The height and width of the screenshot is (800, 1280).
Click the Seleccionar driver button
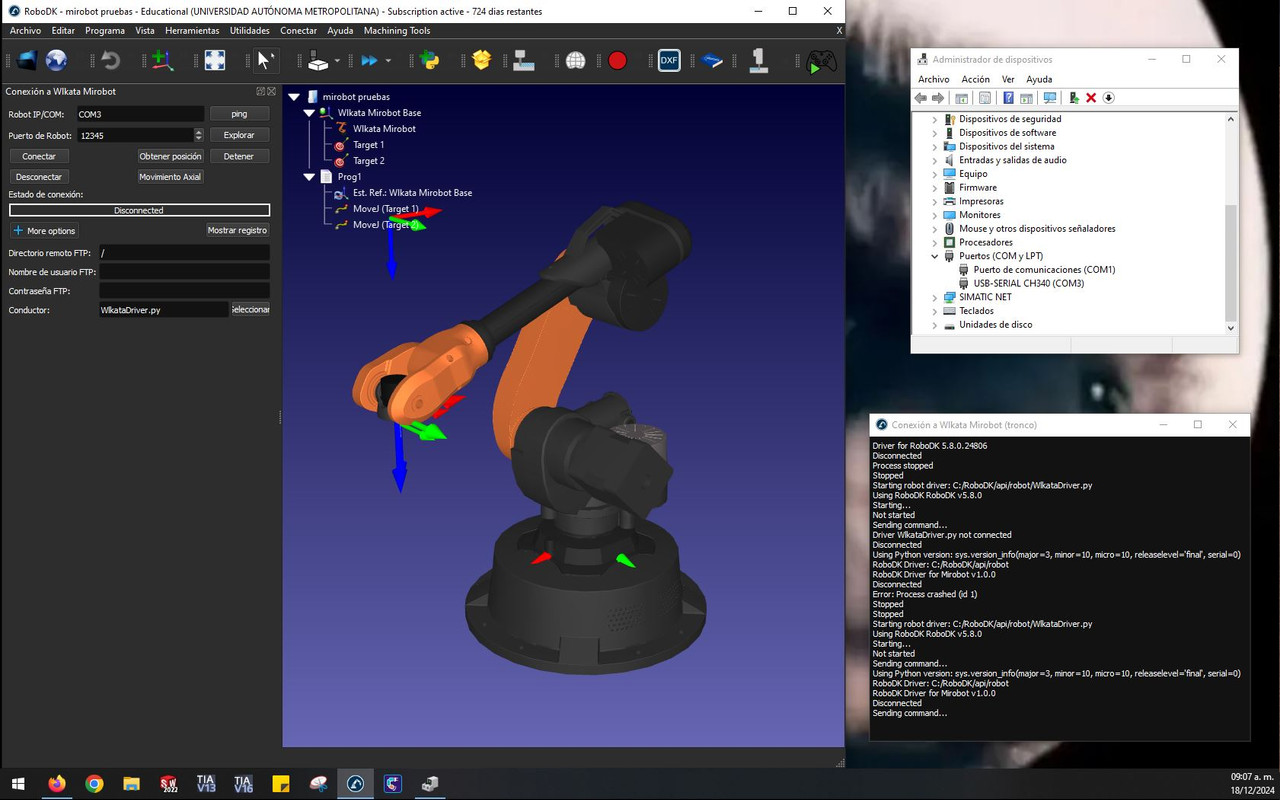point(250,310)
